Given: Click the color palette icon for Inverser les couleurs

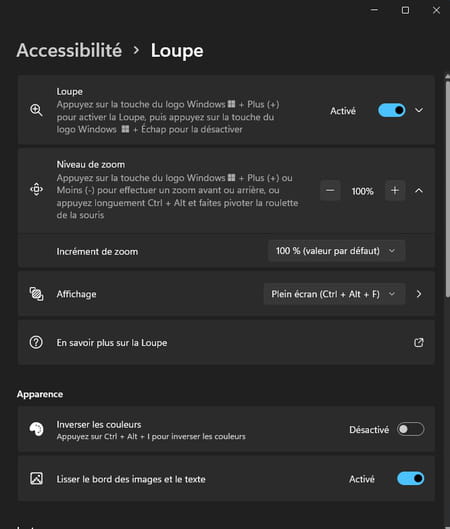Looking at the screenshot, I should [x=36, y=429].
